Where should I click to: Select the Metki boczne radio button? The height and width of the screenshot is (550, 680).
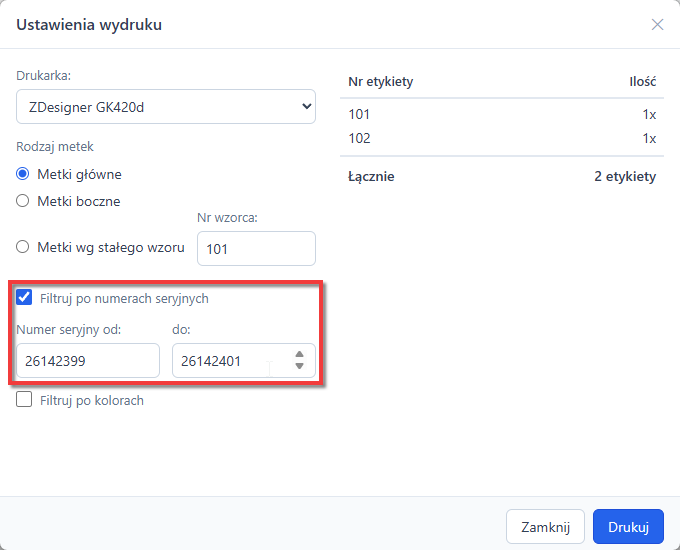pos(23,201)
